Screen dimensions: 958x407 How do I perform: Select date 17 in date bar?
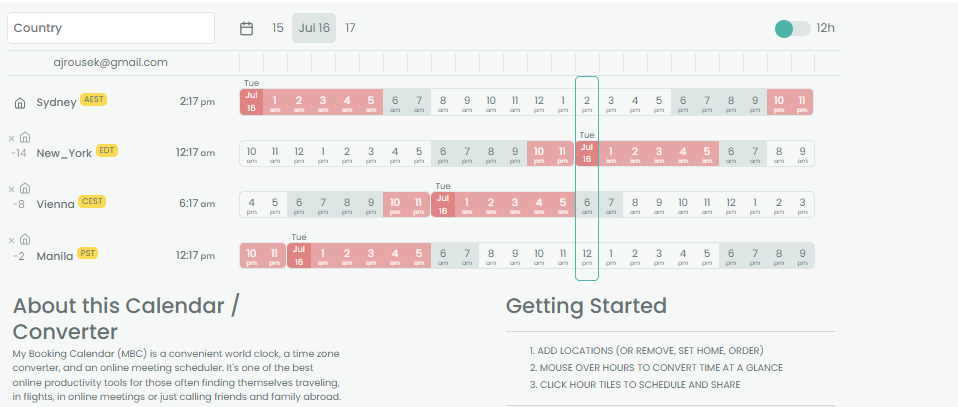point(350,28)
